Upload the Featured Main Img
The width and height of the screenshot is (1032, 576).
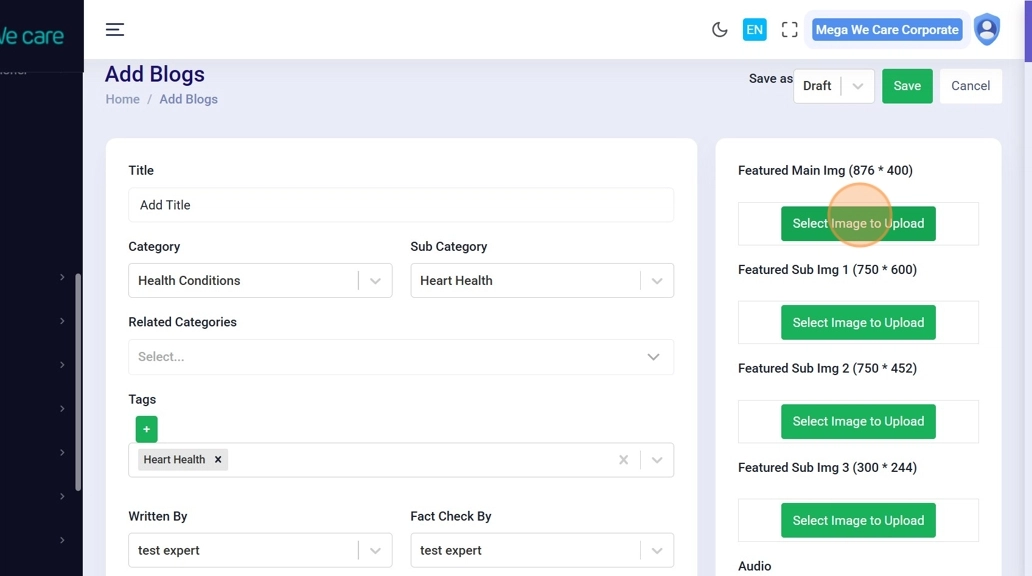(x=858, y=224)
